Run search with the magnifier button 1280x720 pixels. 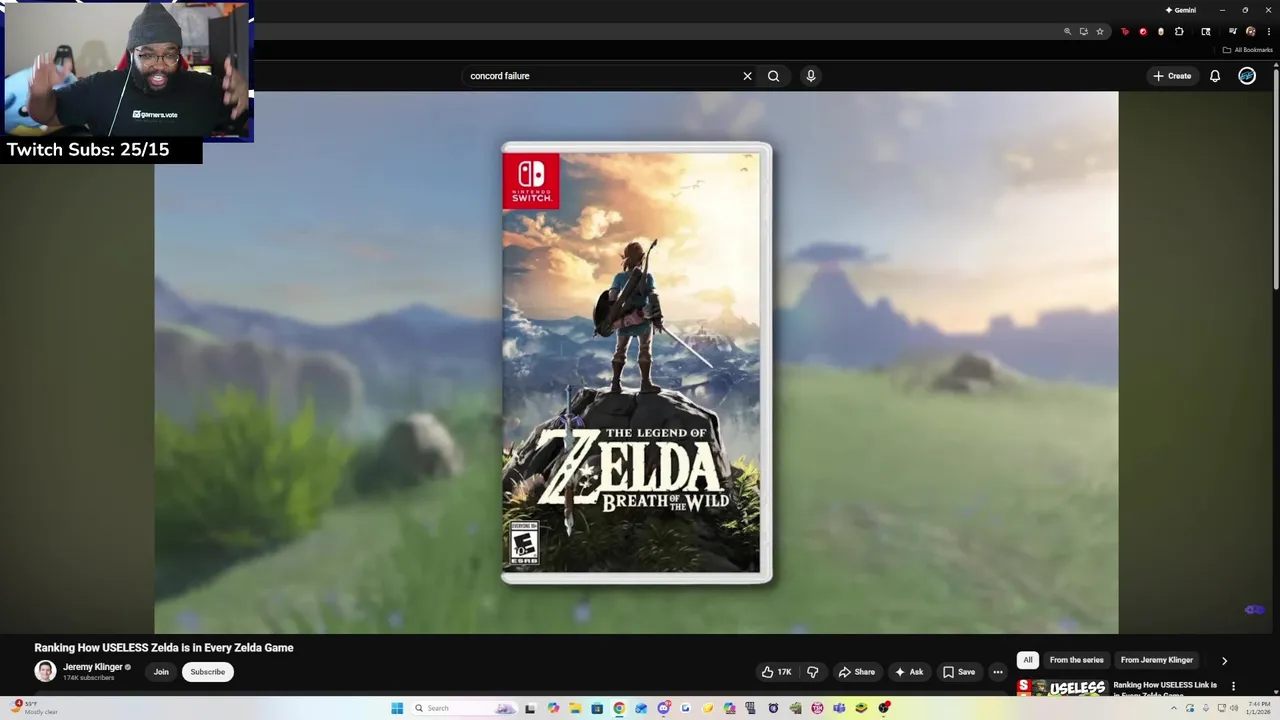(x=773, y=76)
